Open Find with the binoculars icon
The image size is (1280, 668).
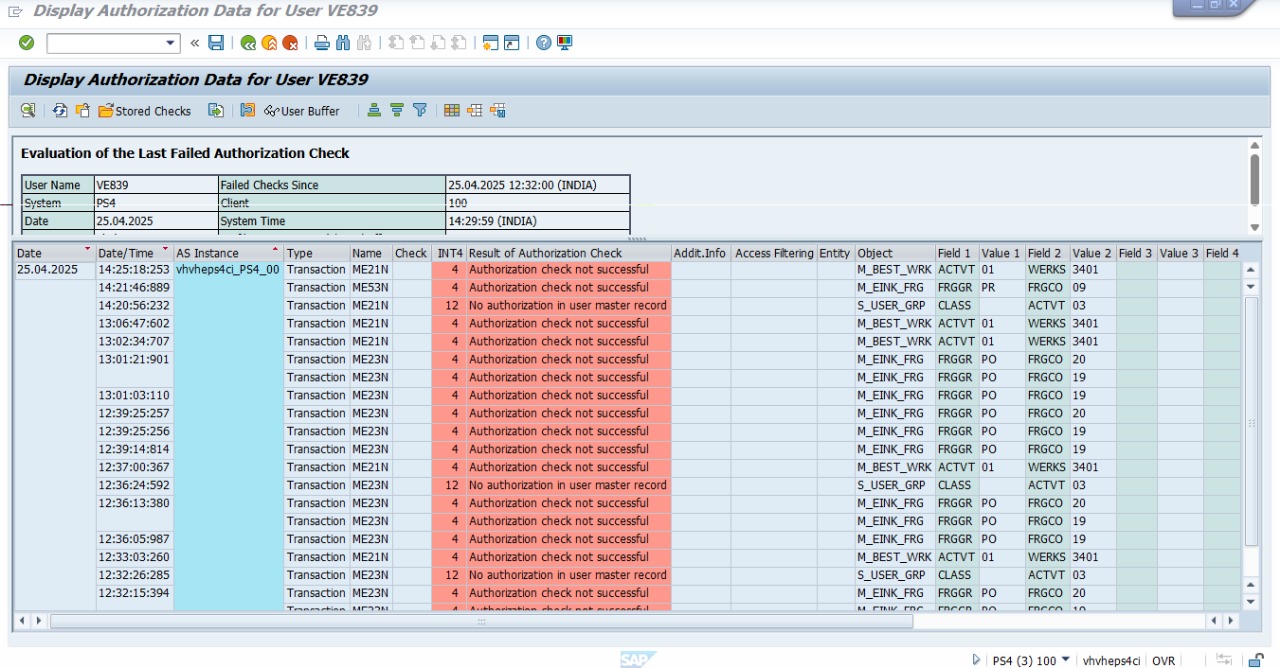[343, 43]
